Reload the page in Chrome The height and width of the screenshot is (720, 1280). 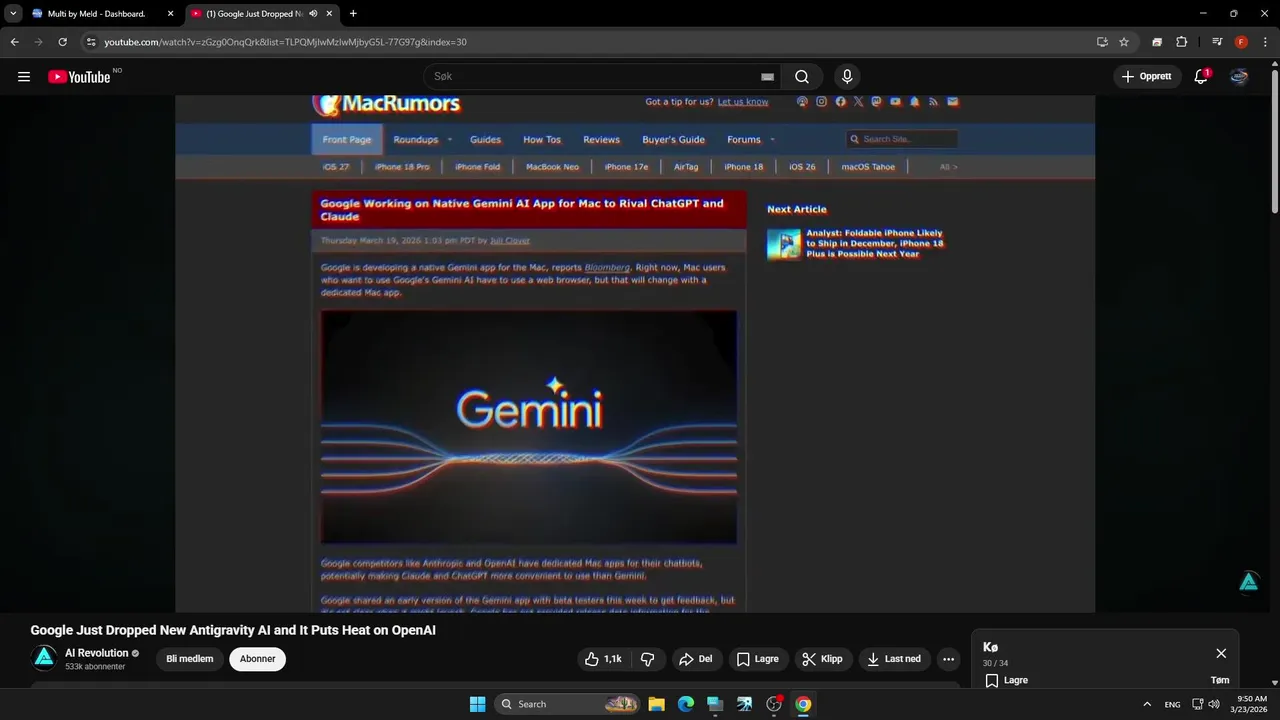click(62, 42)
